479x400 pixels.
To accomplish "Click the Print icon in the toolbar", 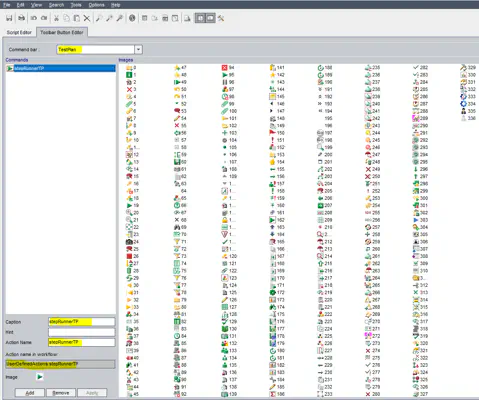I will (x=21, y=18).
